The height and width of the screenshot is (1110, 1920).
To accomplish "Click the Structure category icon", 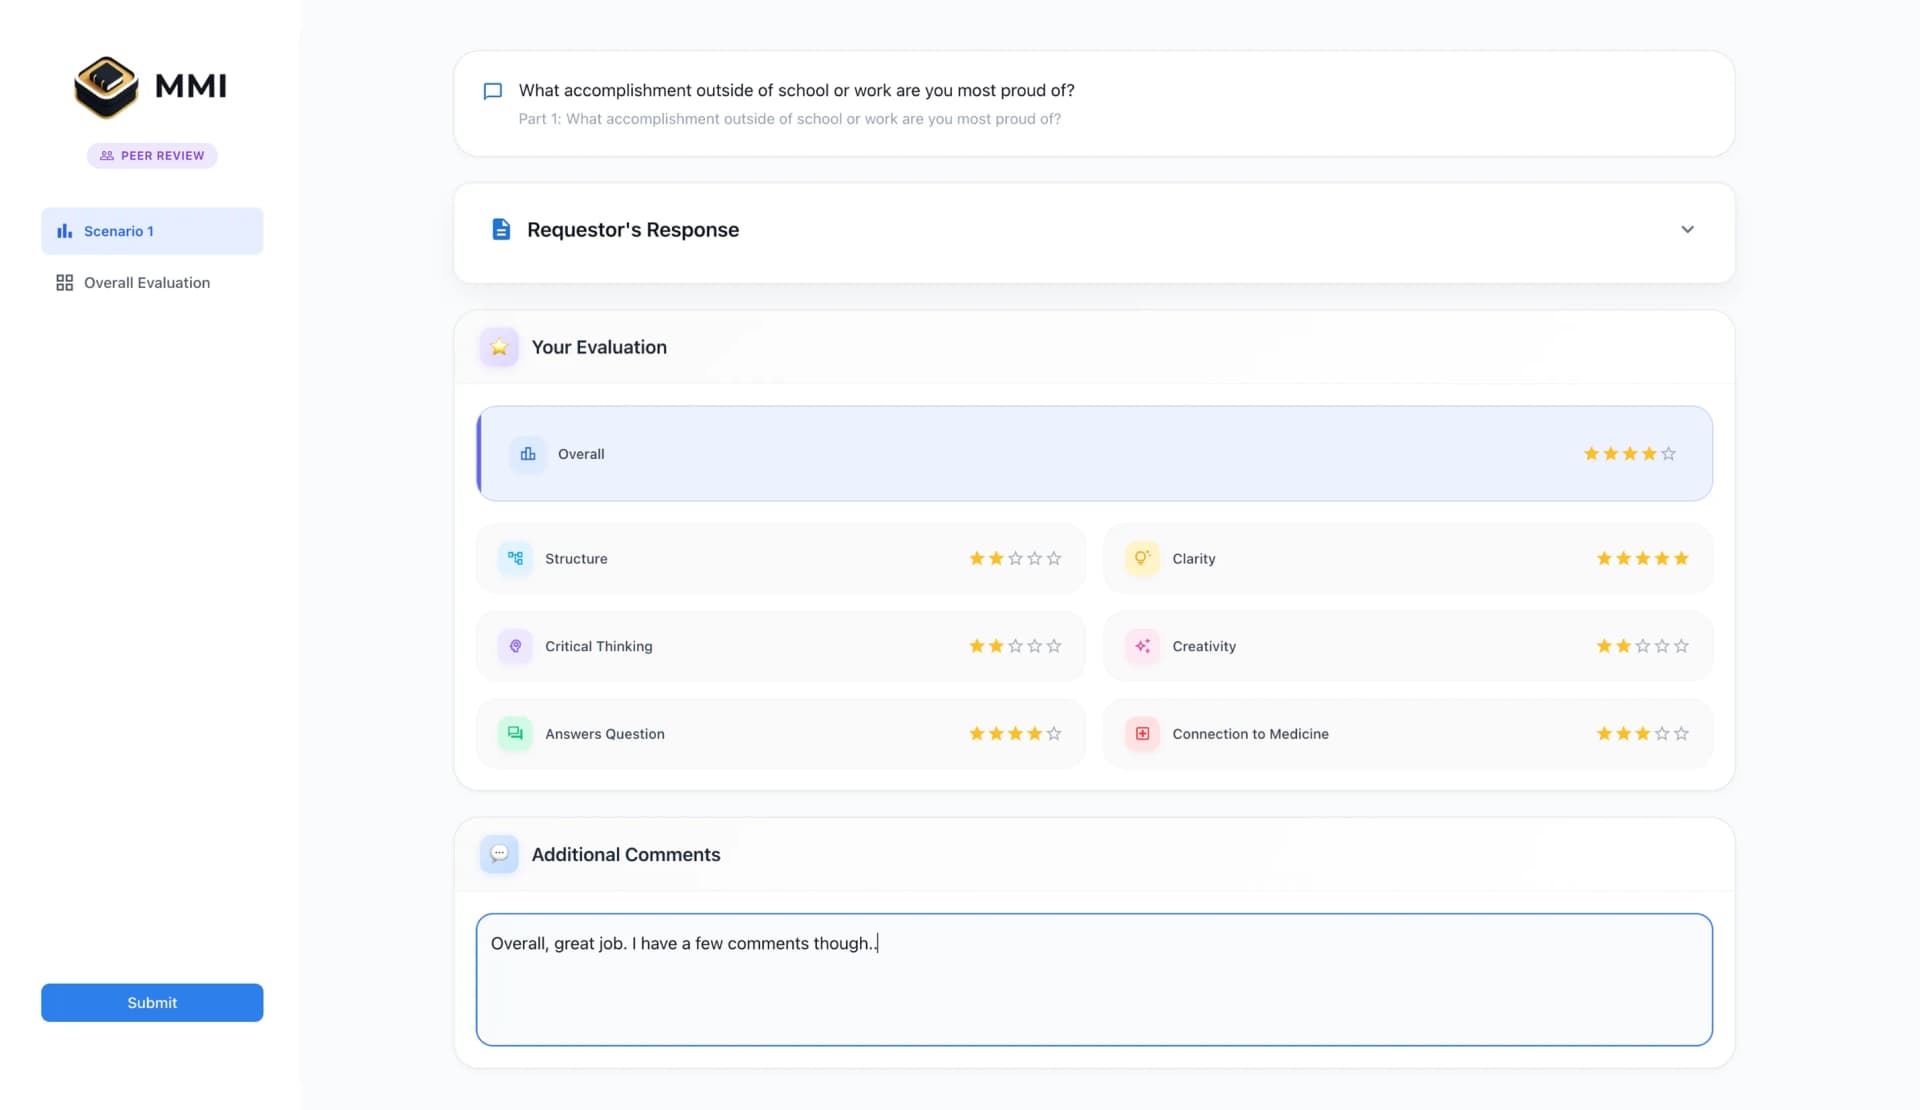I will [x=515, y=558].
